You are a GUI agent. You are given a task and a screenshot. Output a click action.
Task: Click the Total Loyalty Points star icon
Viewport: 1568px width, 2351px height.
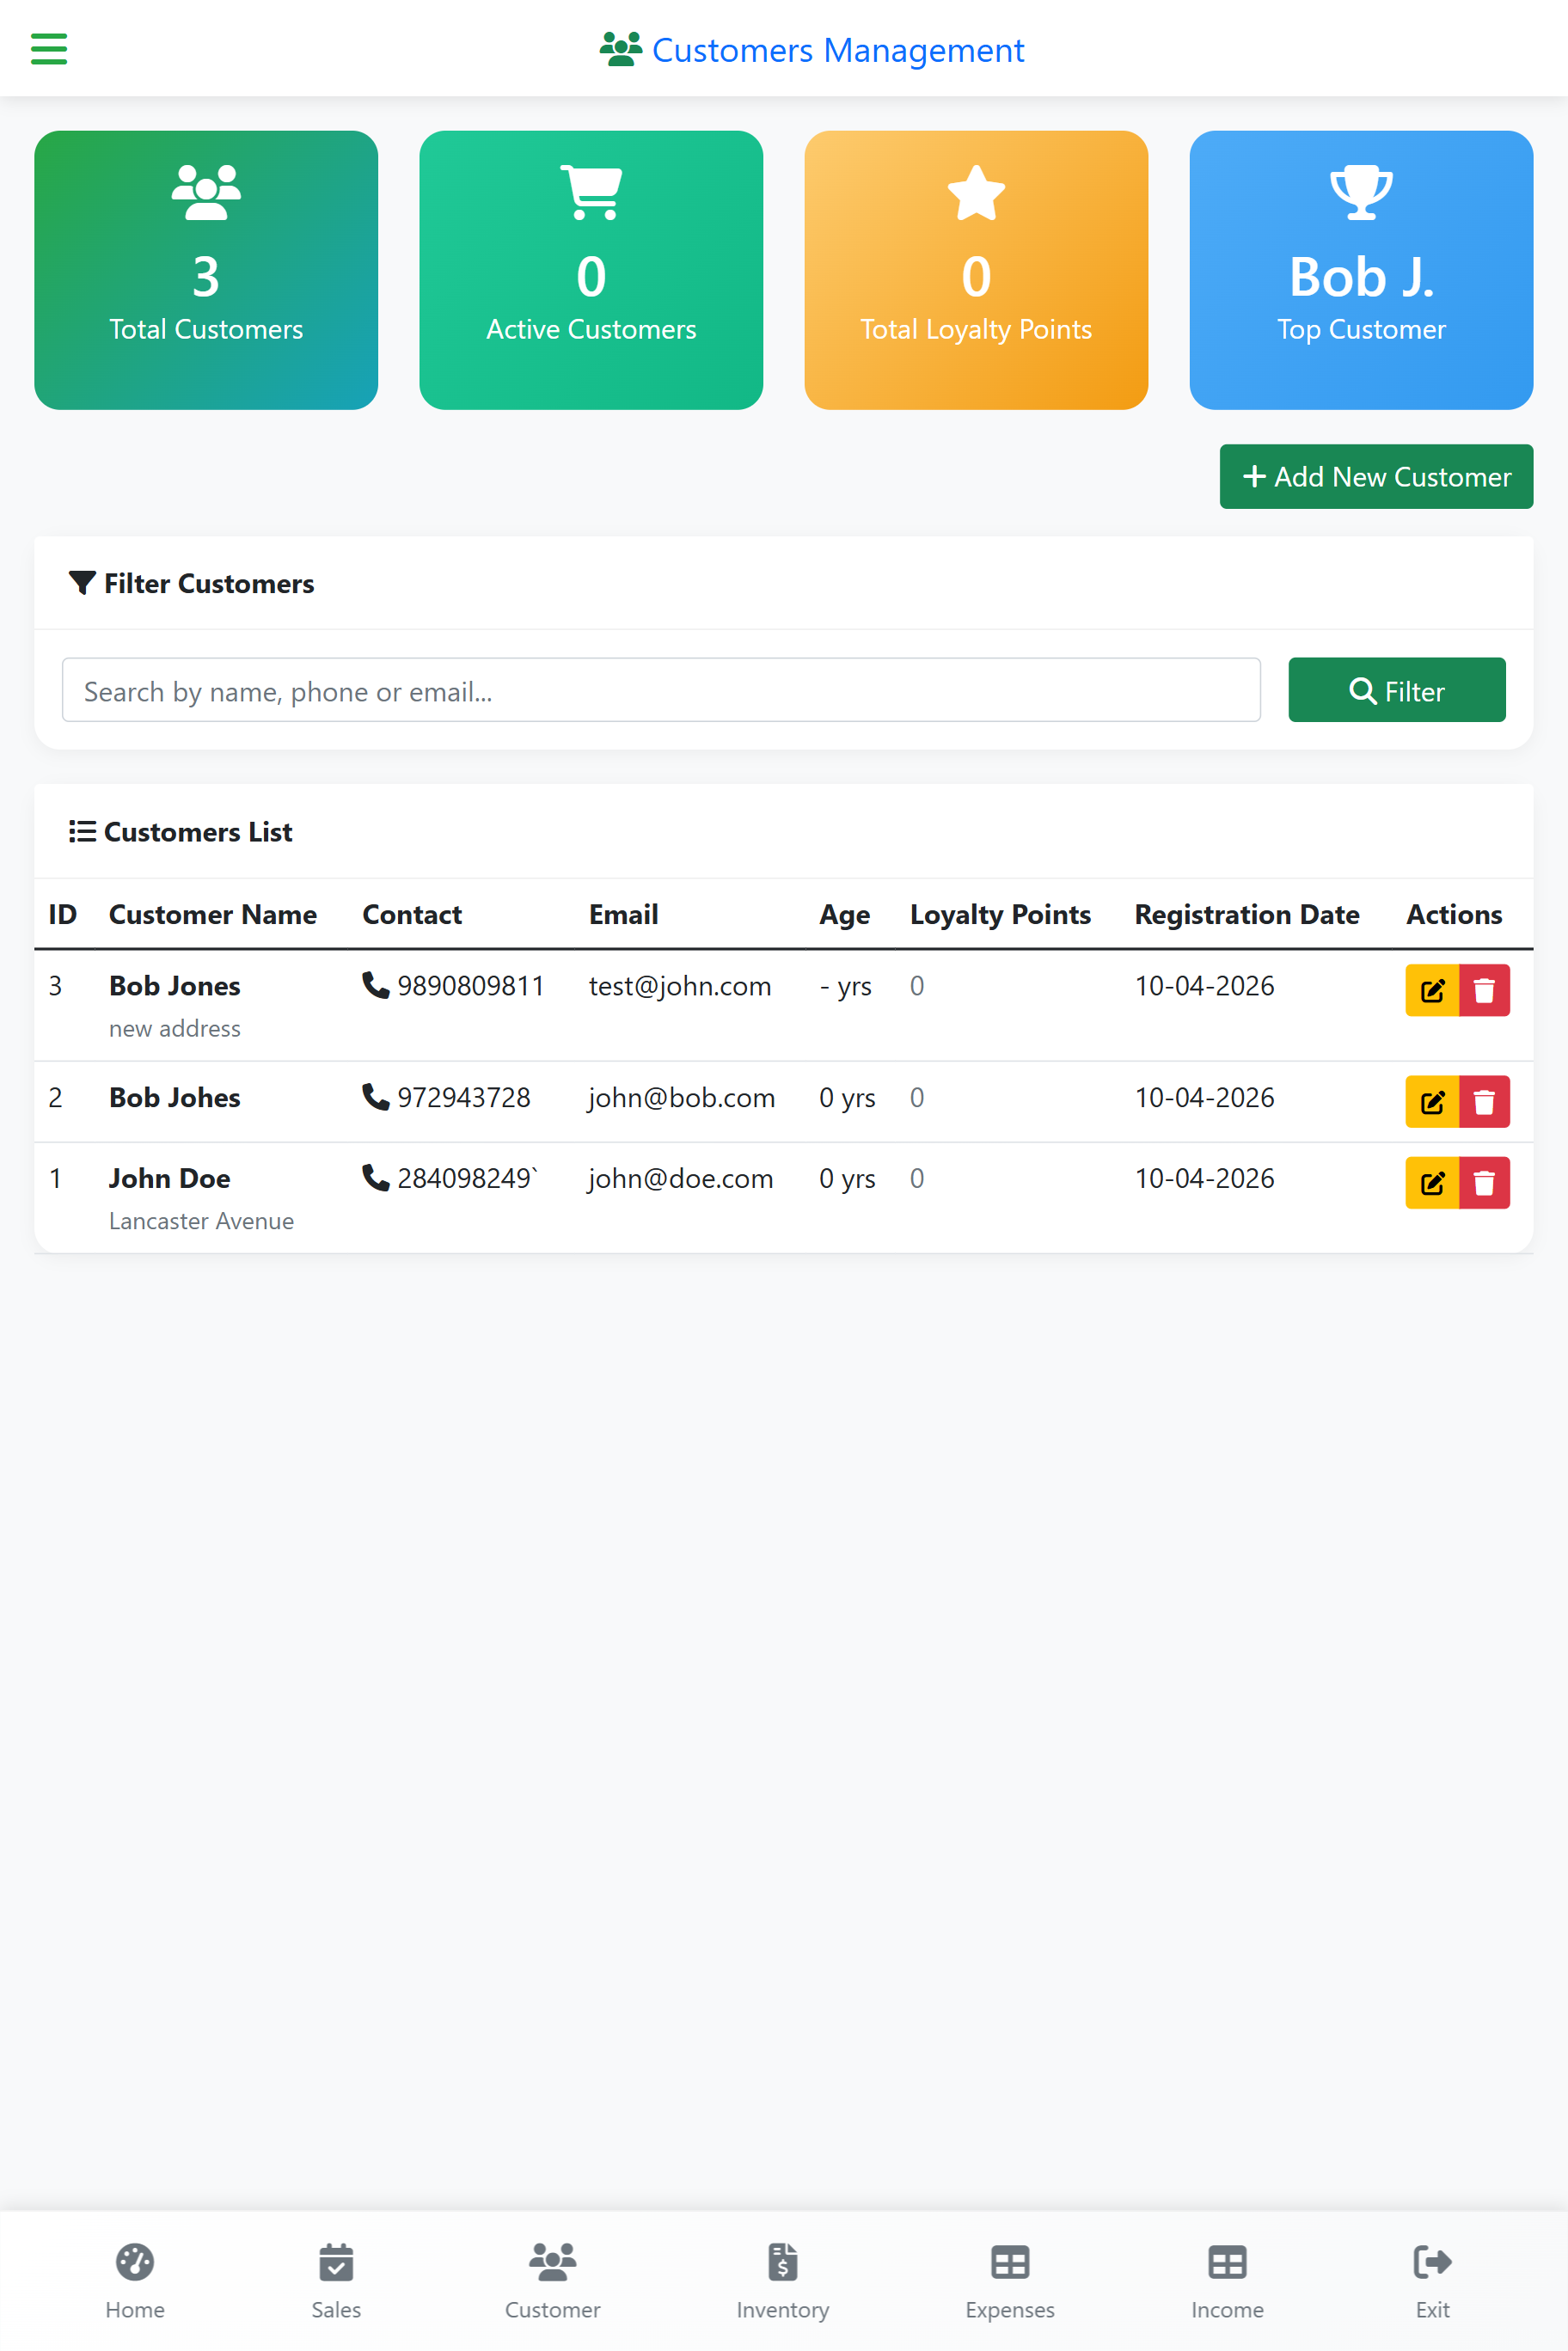[x=976, y=192]
